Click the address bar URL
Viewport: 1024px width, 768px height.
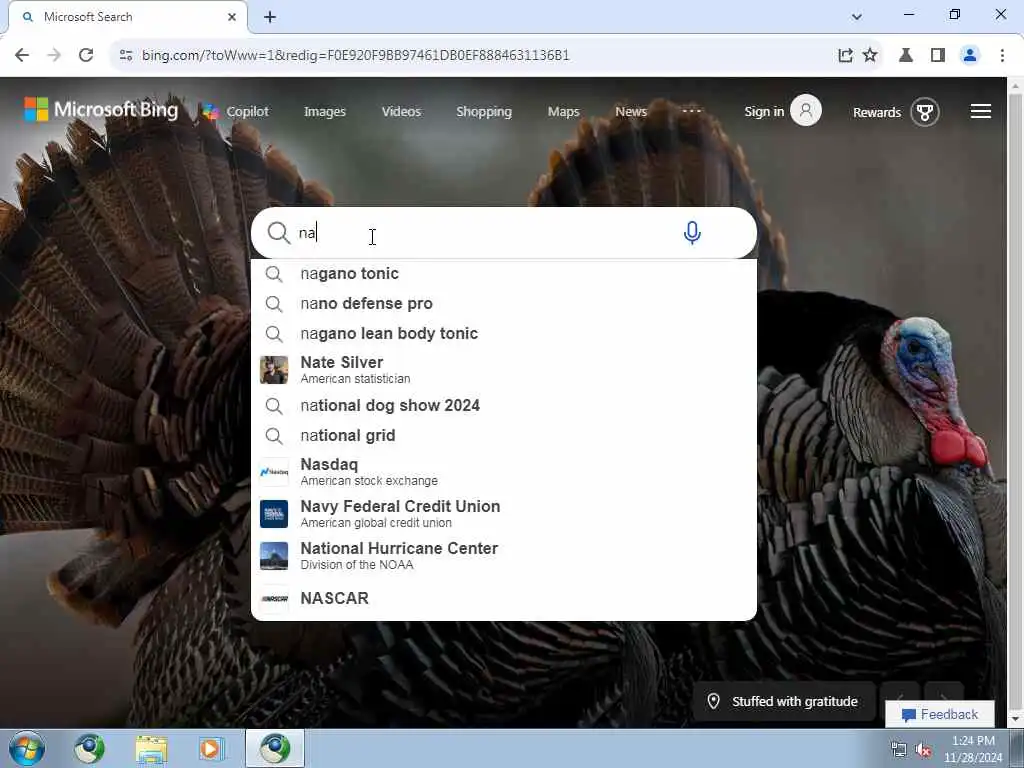(x=355, y=56)
